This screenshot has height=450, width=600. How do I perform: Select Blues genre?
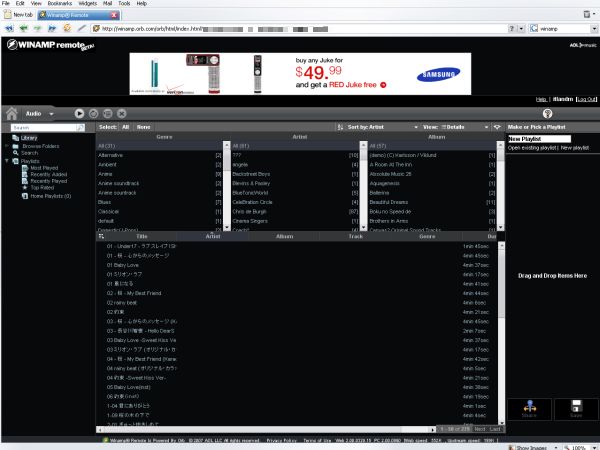tap(160, 202)
